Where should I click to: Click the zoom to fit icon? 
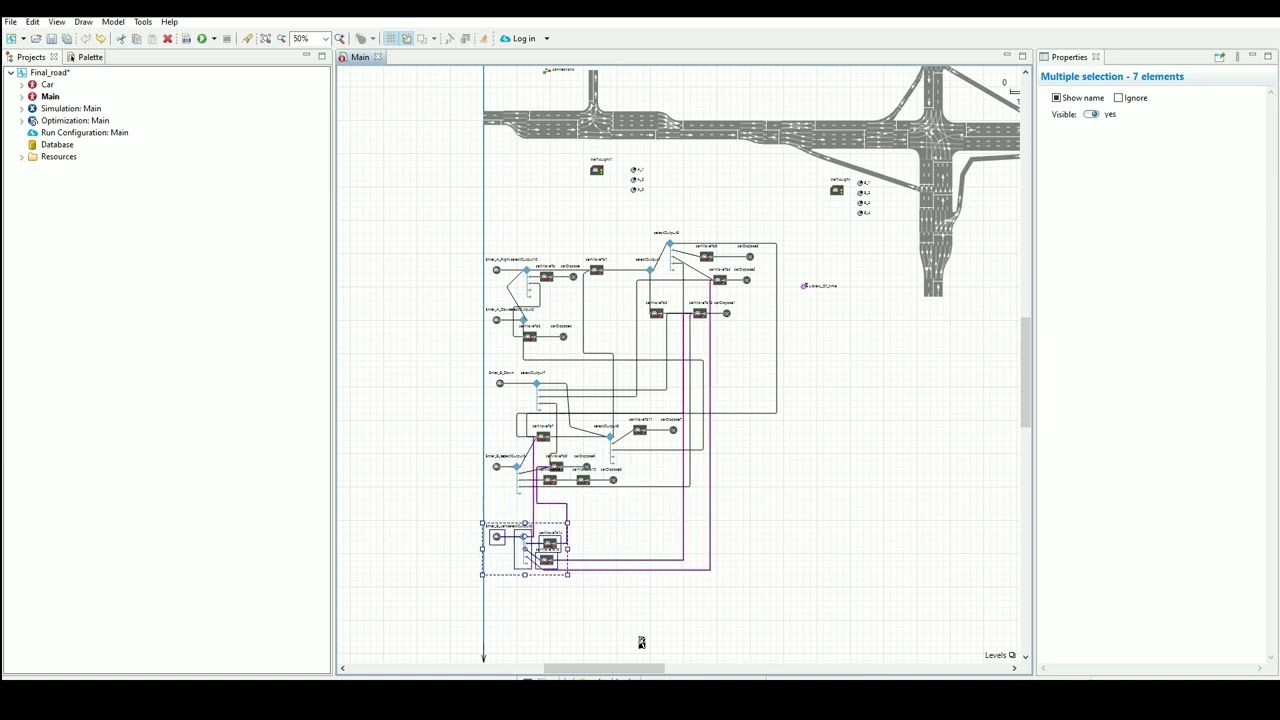pyautogui.click(x=265, y=39)
